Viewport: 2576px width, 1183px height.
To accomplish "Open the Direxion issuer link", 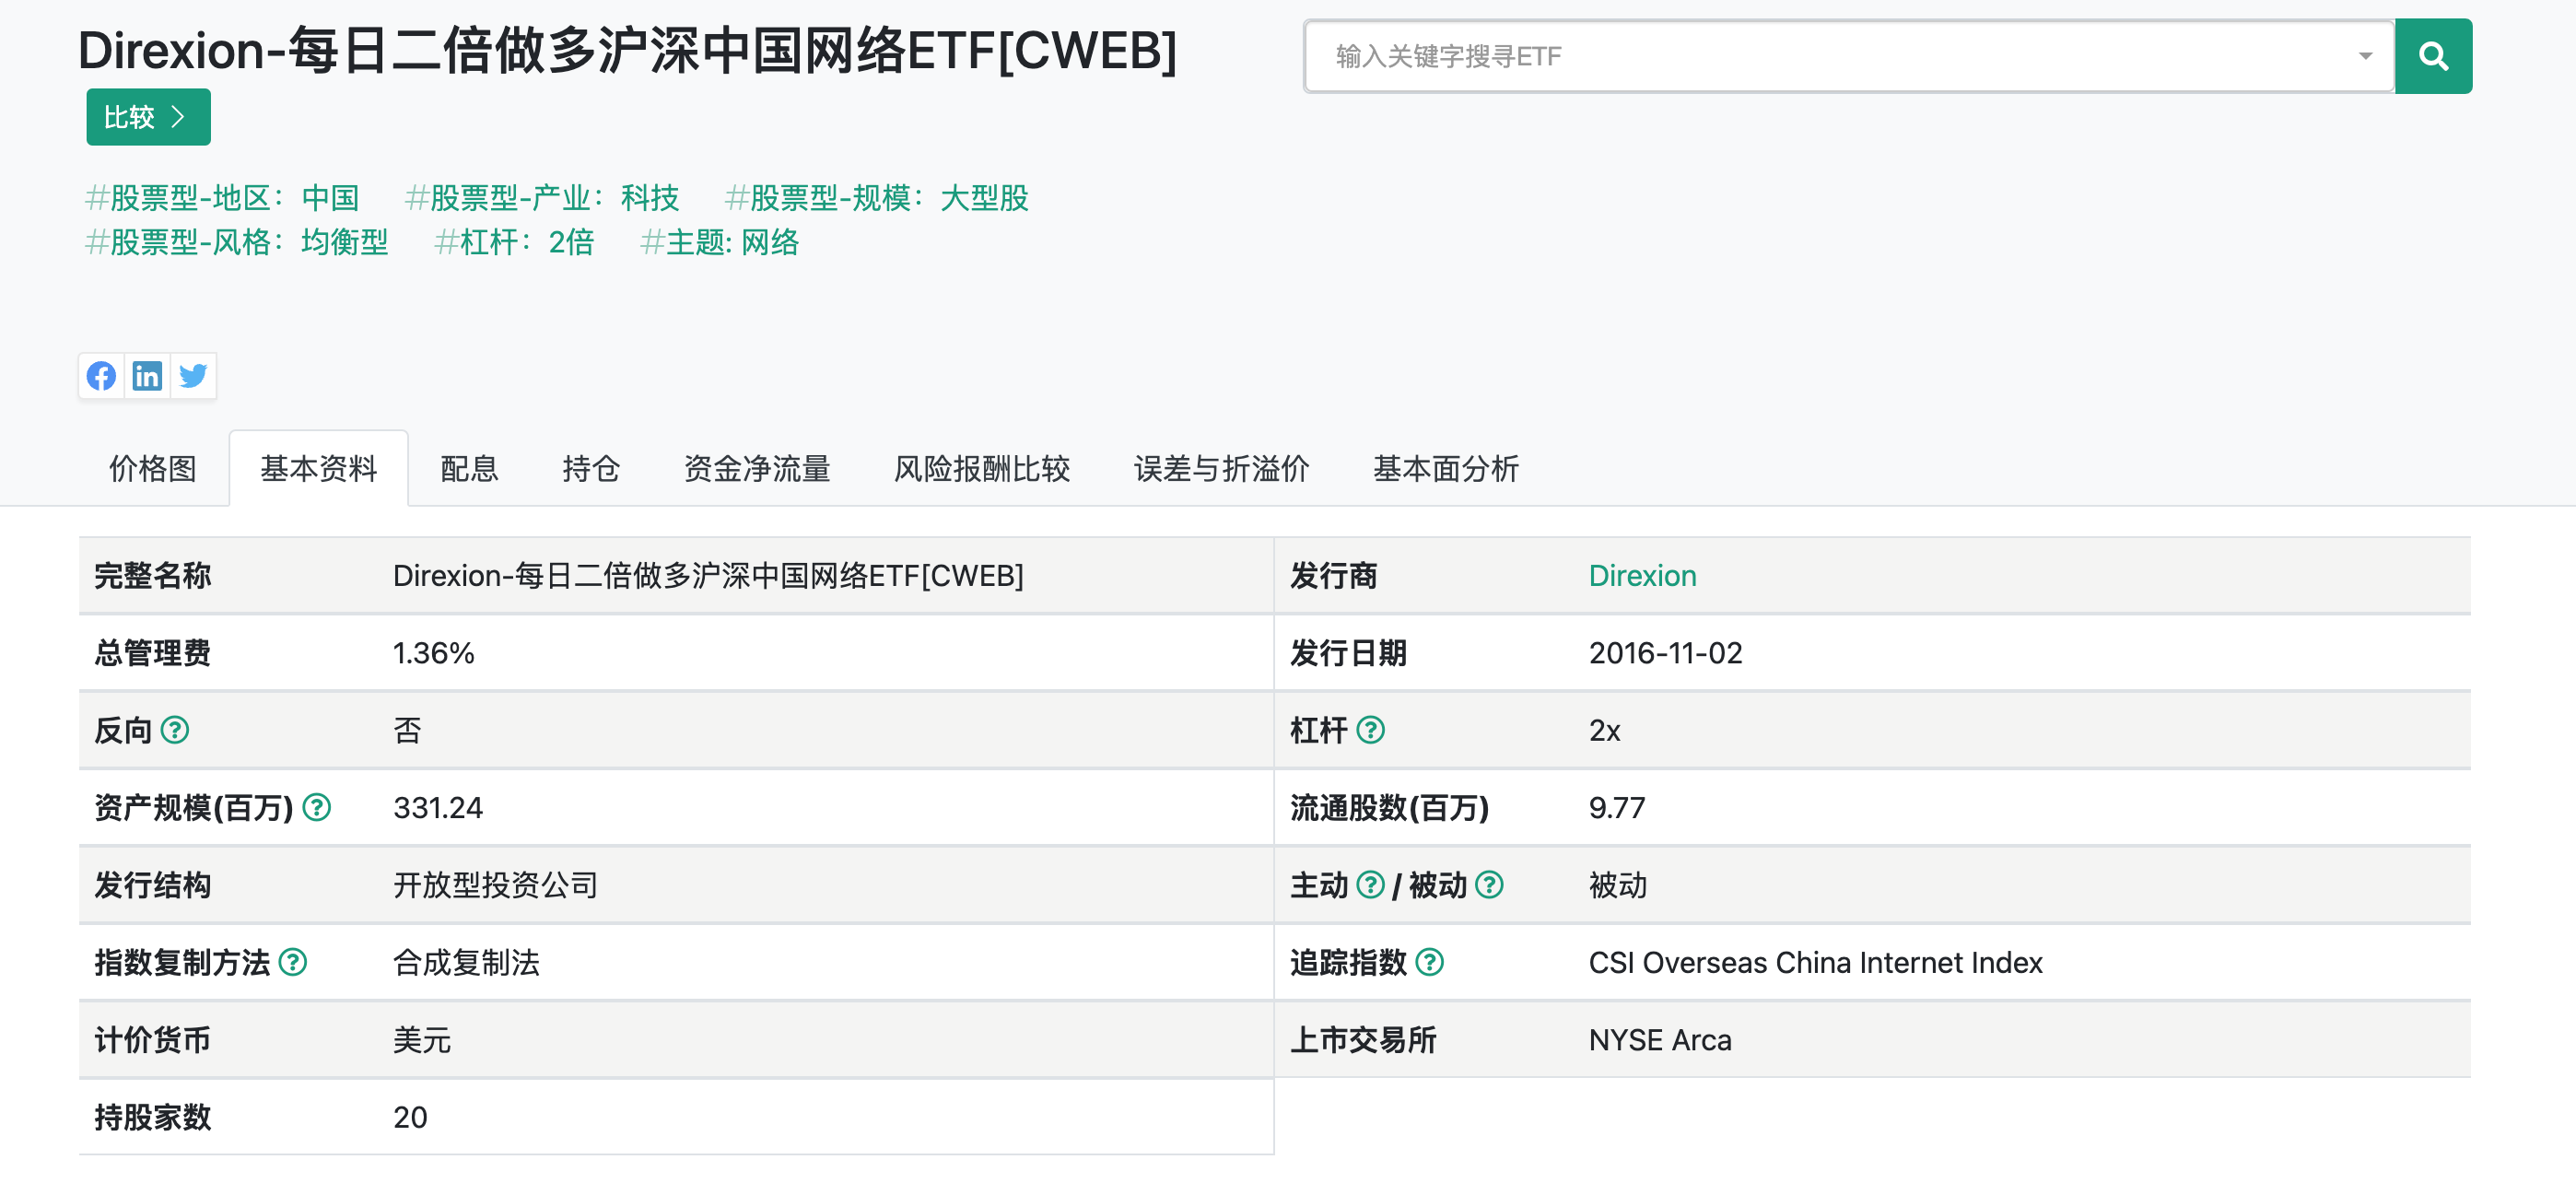I will tap(1642, 575).
